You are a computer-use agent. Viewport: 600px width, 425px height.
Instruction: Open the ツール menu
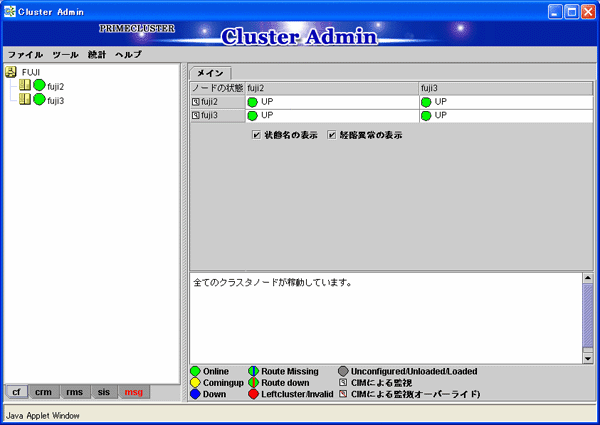point(65,55)
